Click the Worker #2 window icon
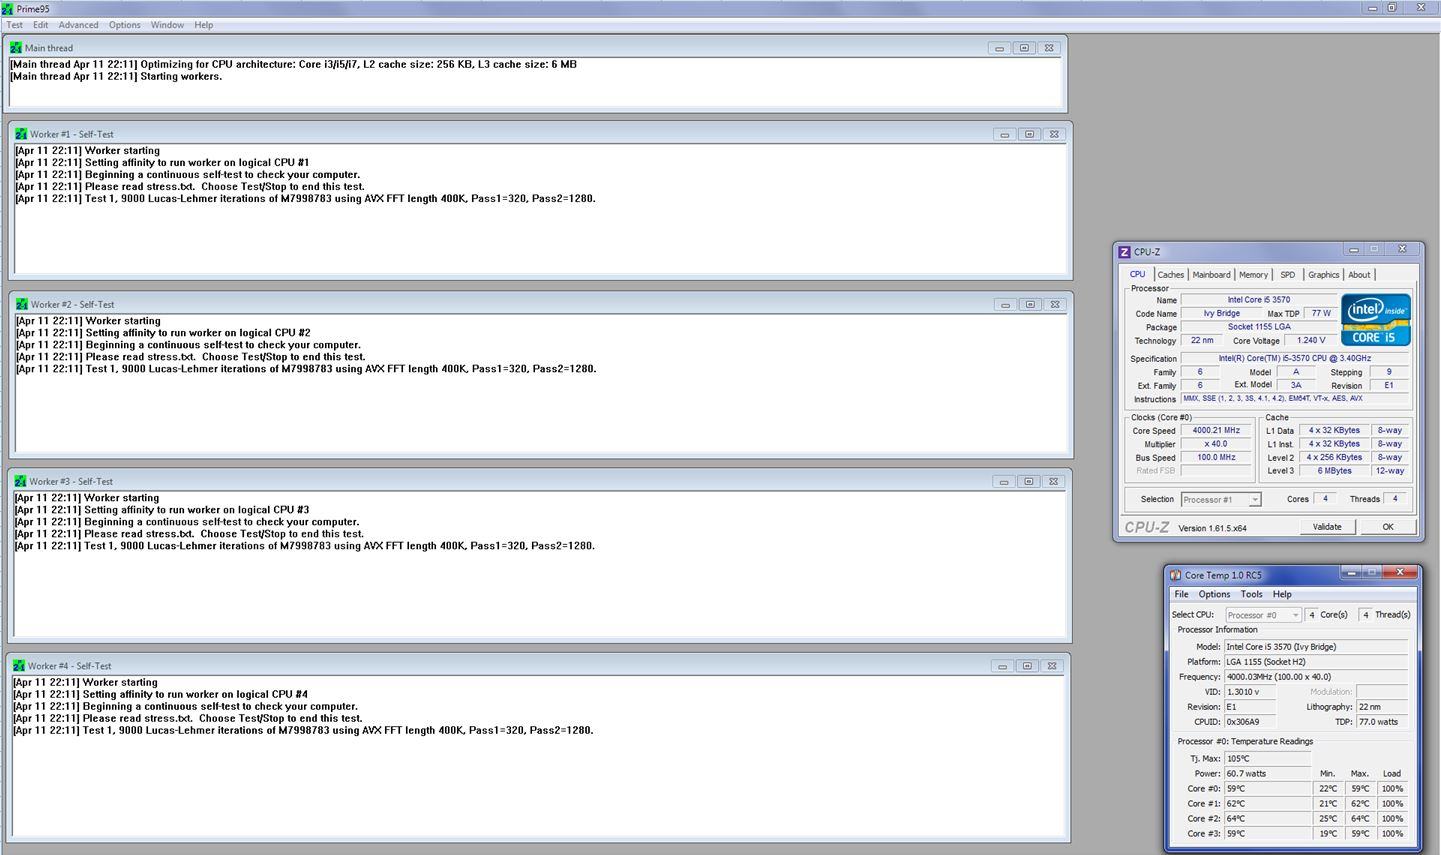1441x855 pixels. (21, 304)
